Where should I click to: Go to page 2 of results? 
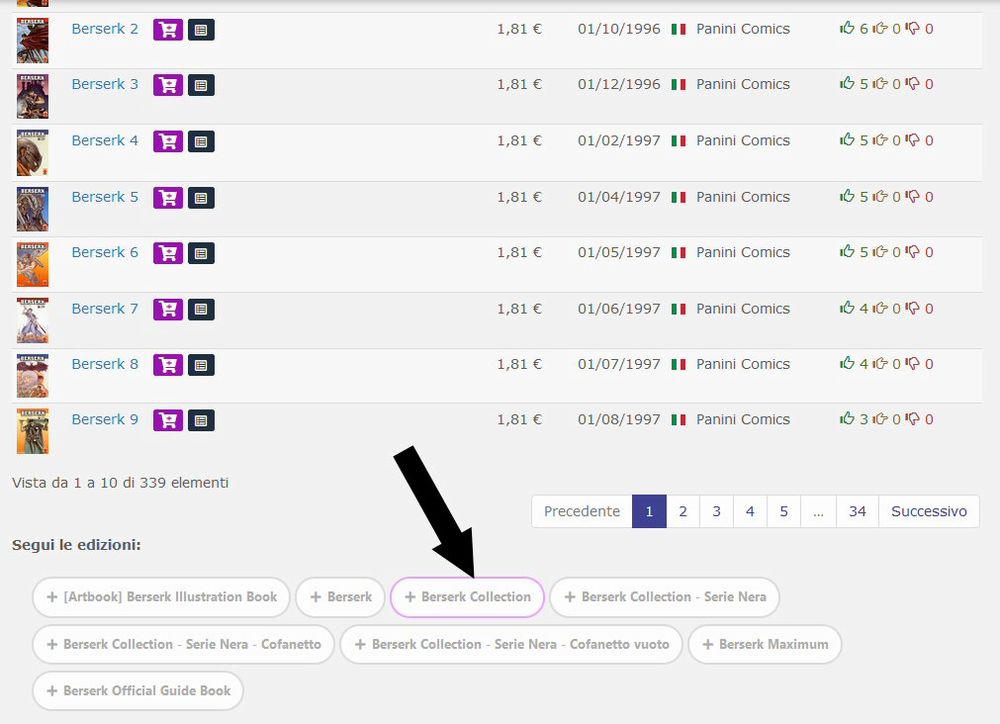683,511
